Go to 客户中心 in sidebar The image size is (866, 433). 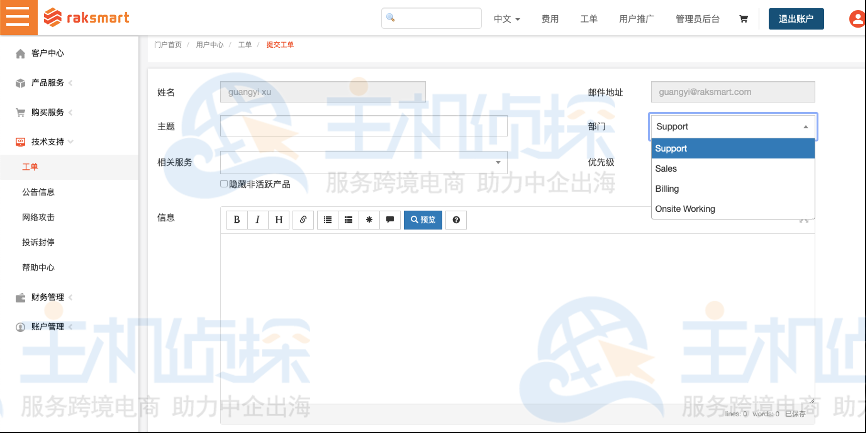tap(47, 54)
